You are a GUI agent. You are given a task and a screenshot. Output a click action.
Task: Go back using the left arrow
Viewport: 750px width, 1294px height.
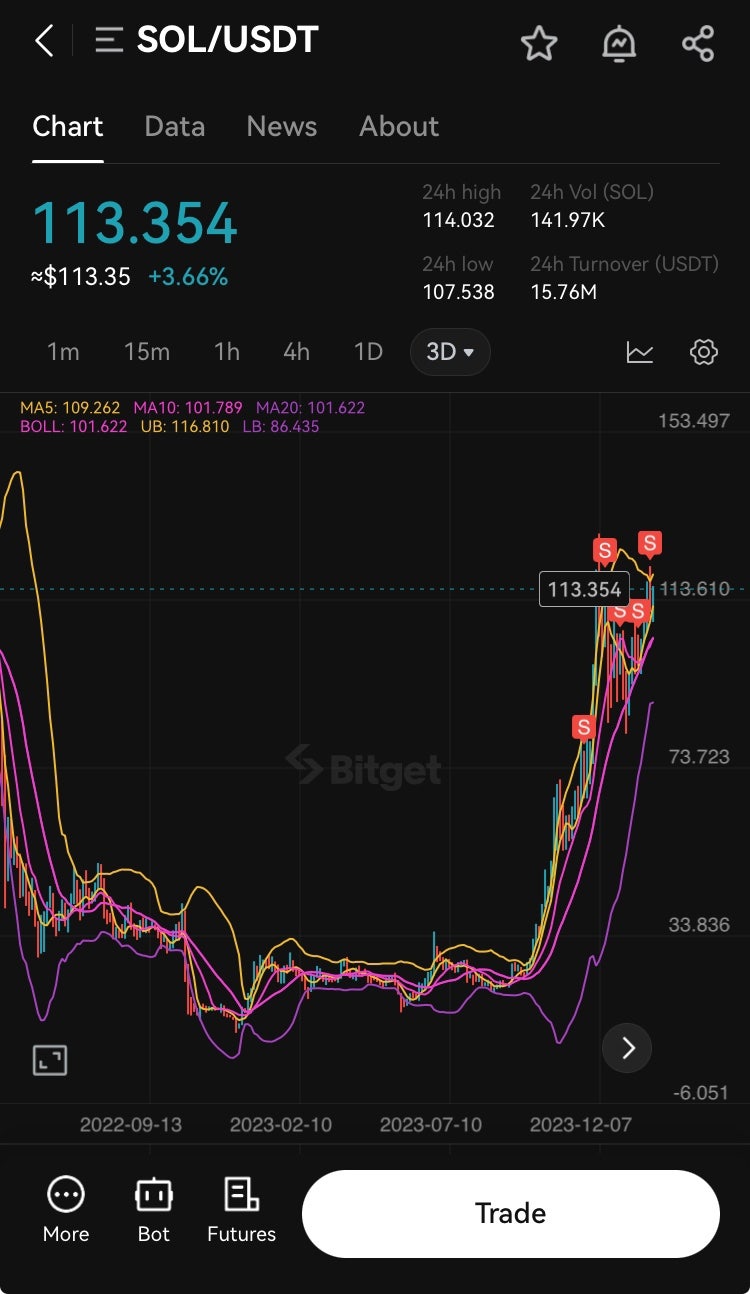[44, 41]
